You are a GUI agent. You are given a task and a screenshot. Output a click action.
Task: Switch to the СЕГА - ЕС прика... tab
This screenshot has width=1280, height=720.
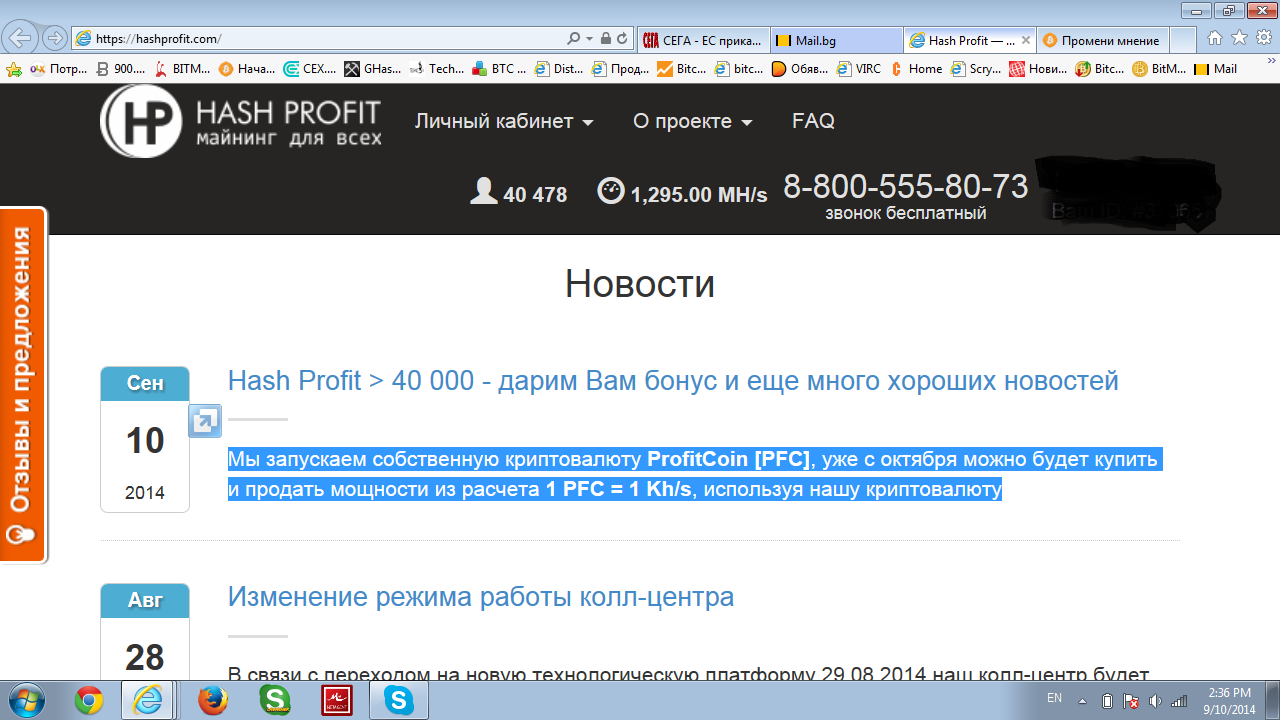702,40
